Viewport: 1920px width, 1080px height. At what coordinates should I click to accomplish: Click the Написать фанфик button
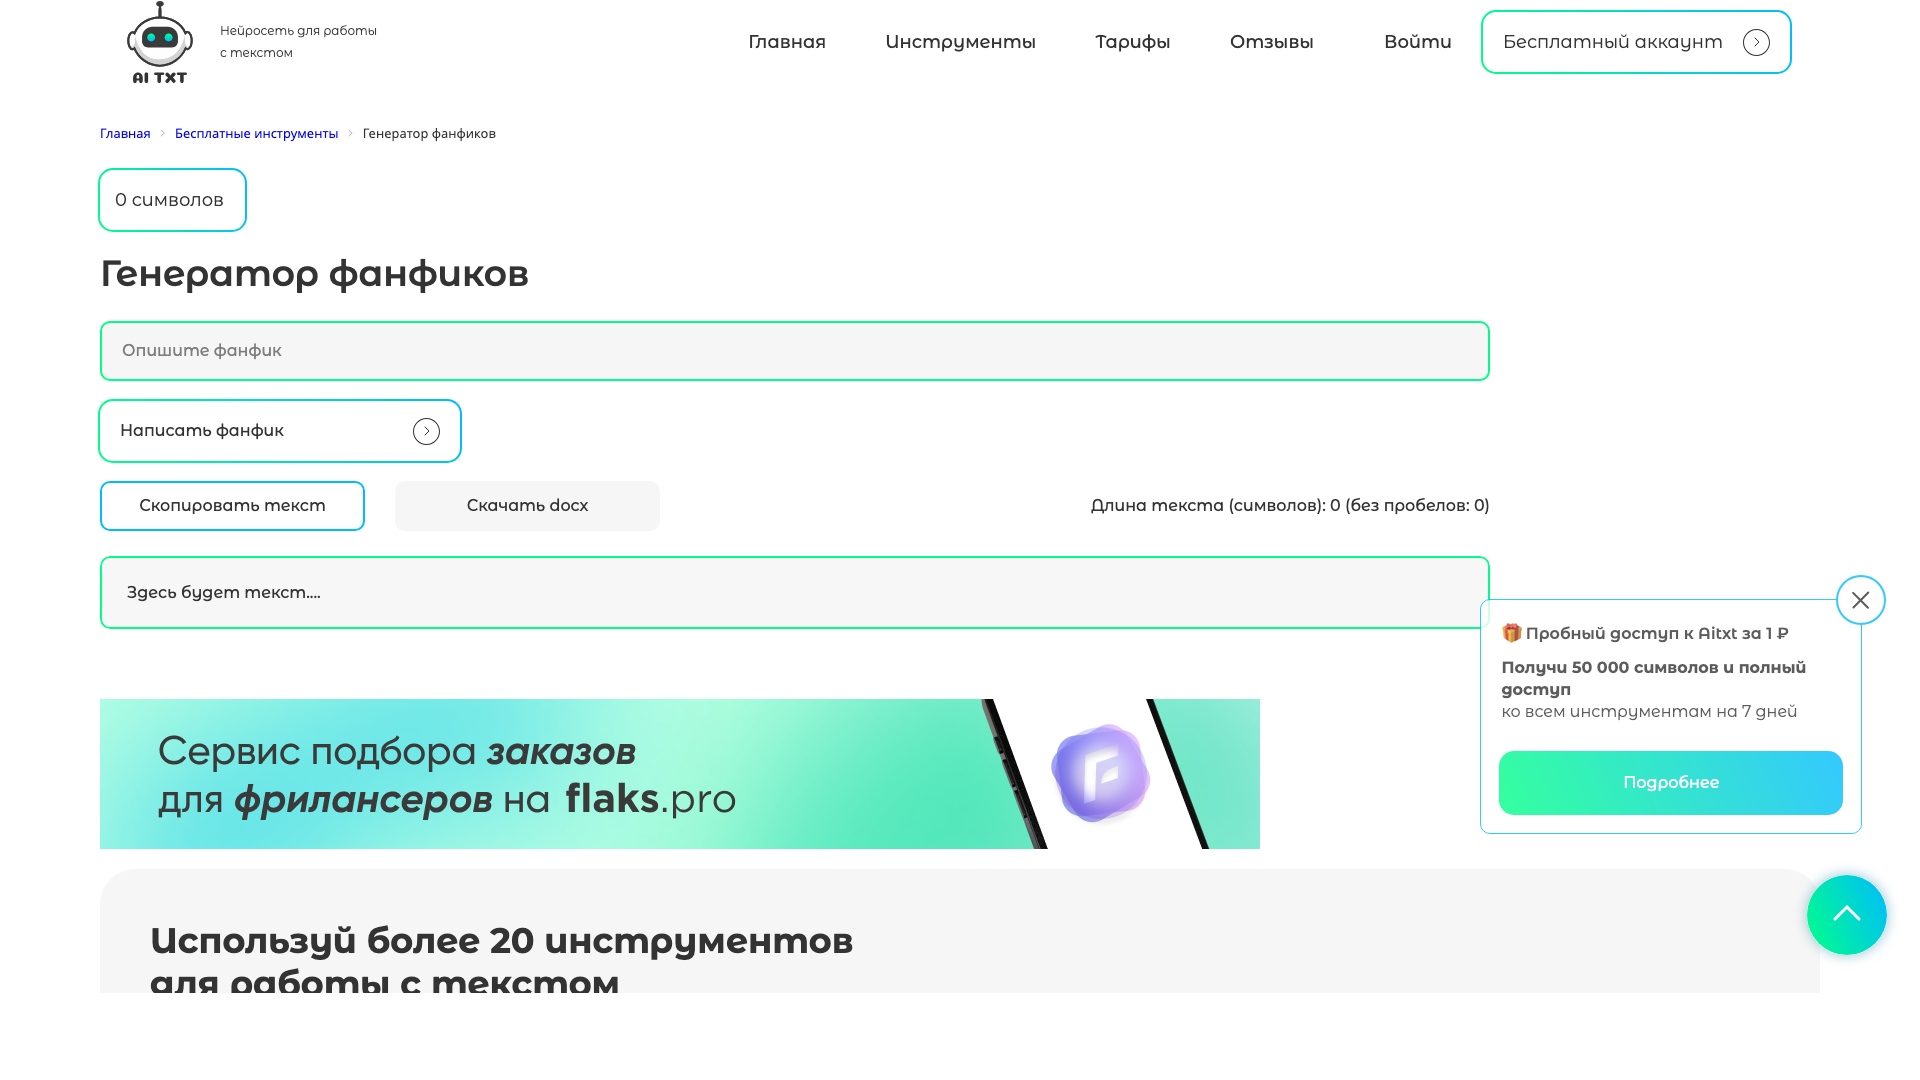[279, 431]
